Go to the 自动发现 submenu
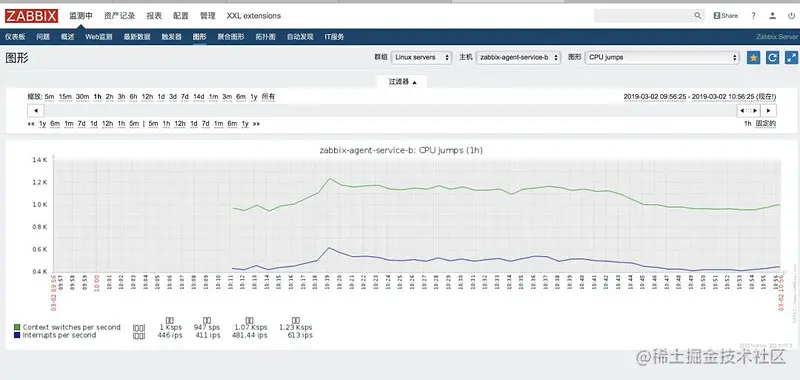 coord(300,37)
